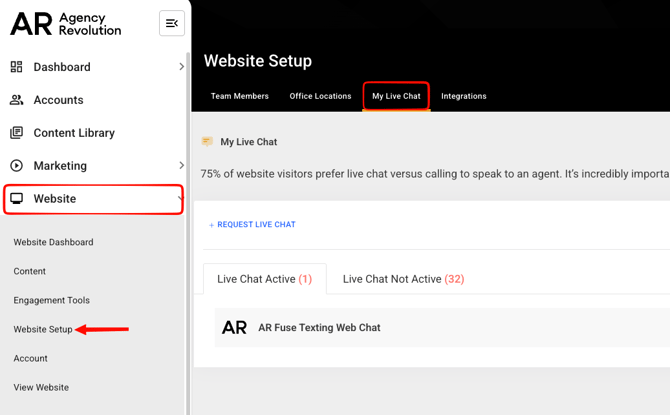The width and height of the screenshot is (670, 415).
Task: Select the Integrations tab
Action: [464, 96]
